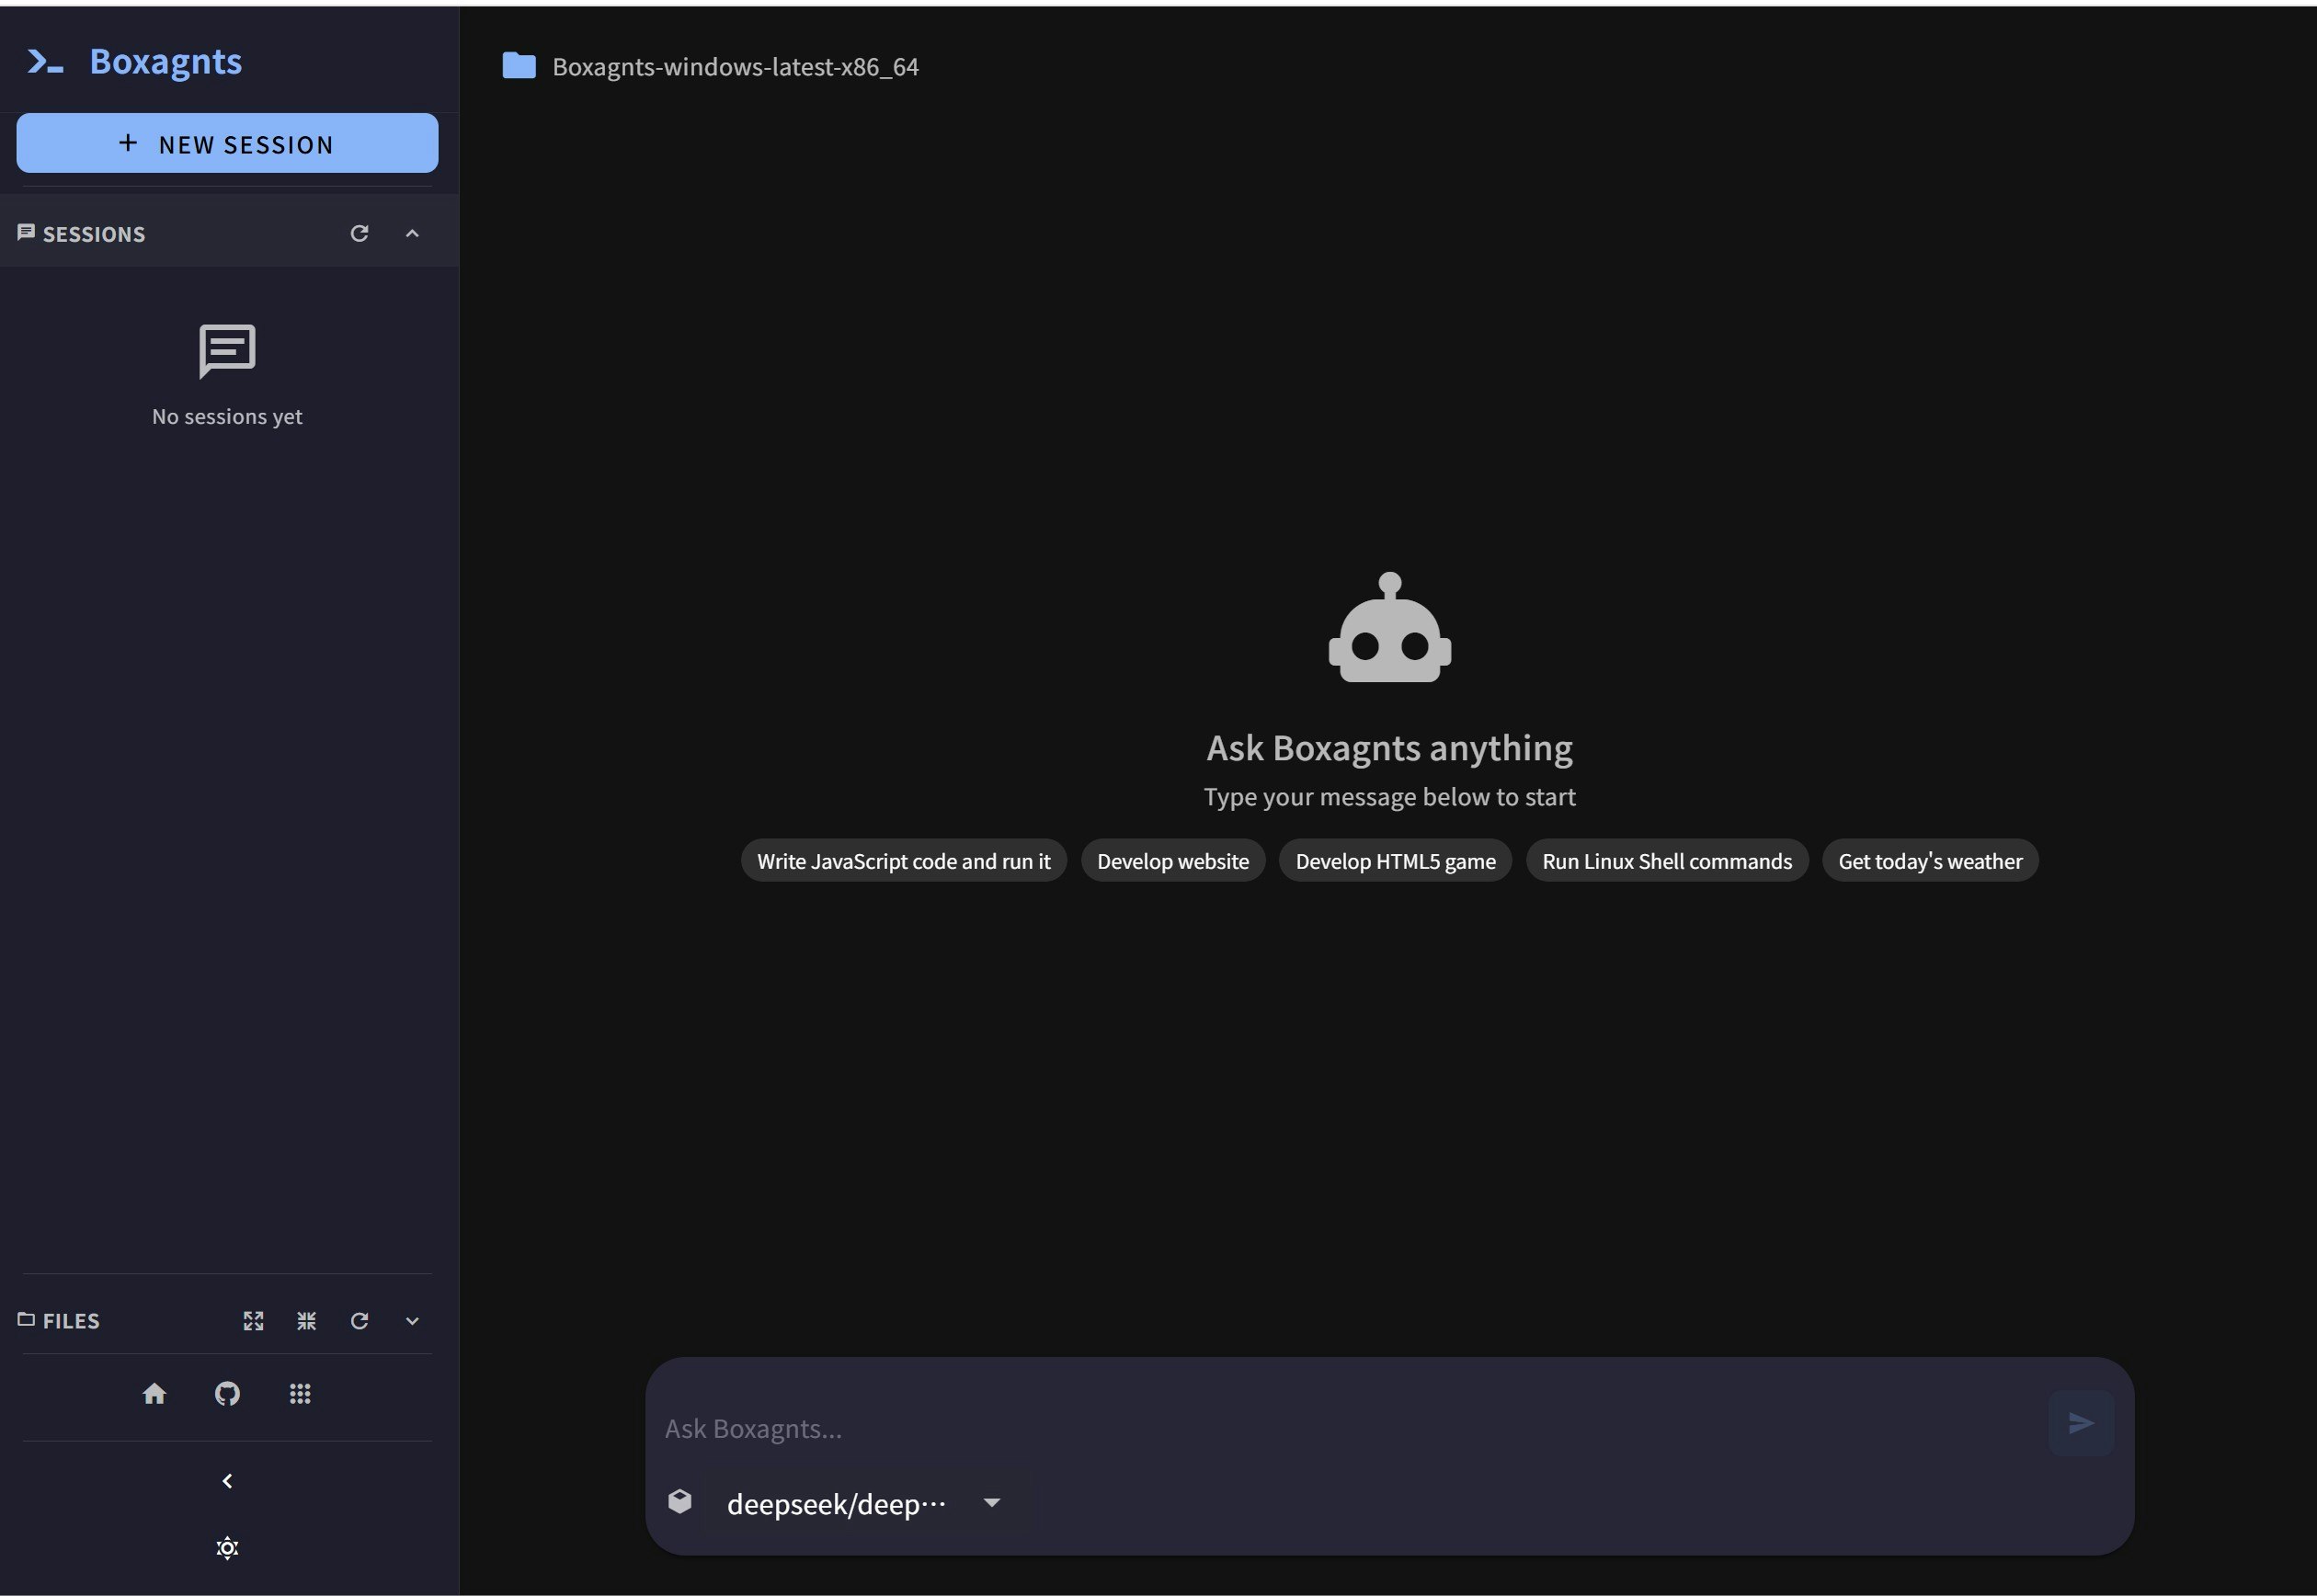The width and height of the screenshot is (2317, 1596).
Task: Click 'Type your message below to start' text
Action: click(1390, 797)
